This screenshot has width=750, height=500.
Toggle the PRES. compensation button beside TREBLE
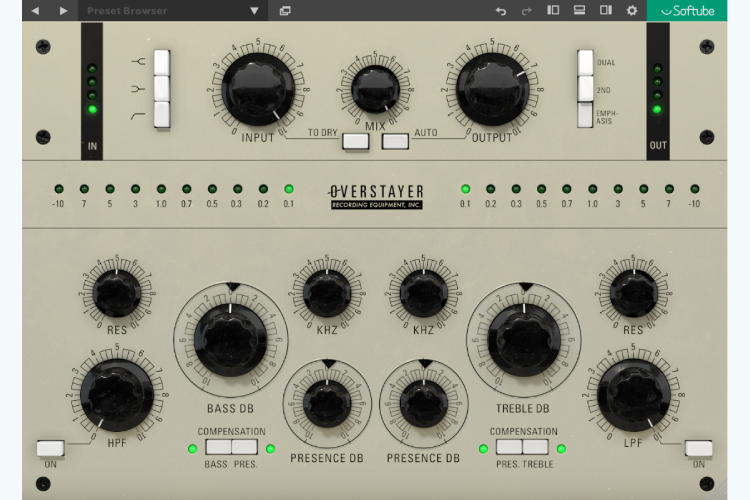click(509, 447)
